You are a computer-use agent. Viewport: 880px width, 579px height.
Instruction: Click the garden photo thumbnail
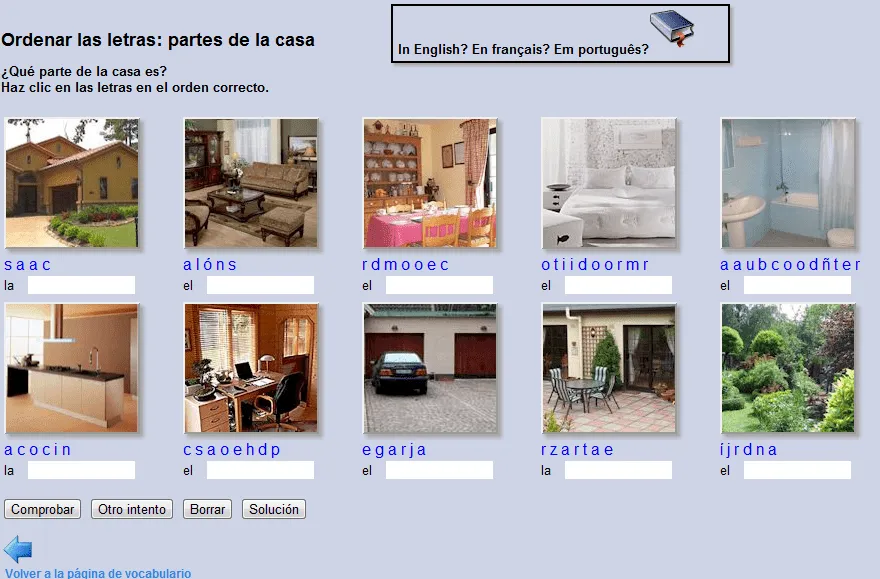pyautogui.click(x=788, y=368)
